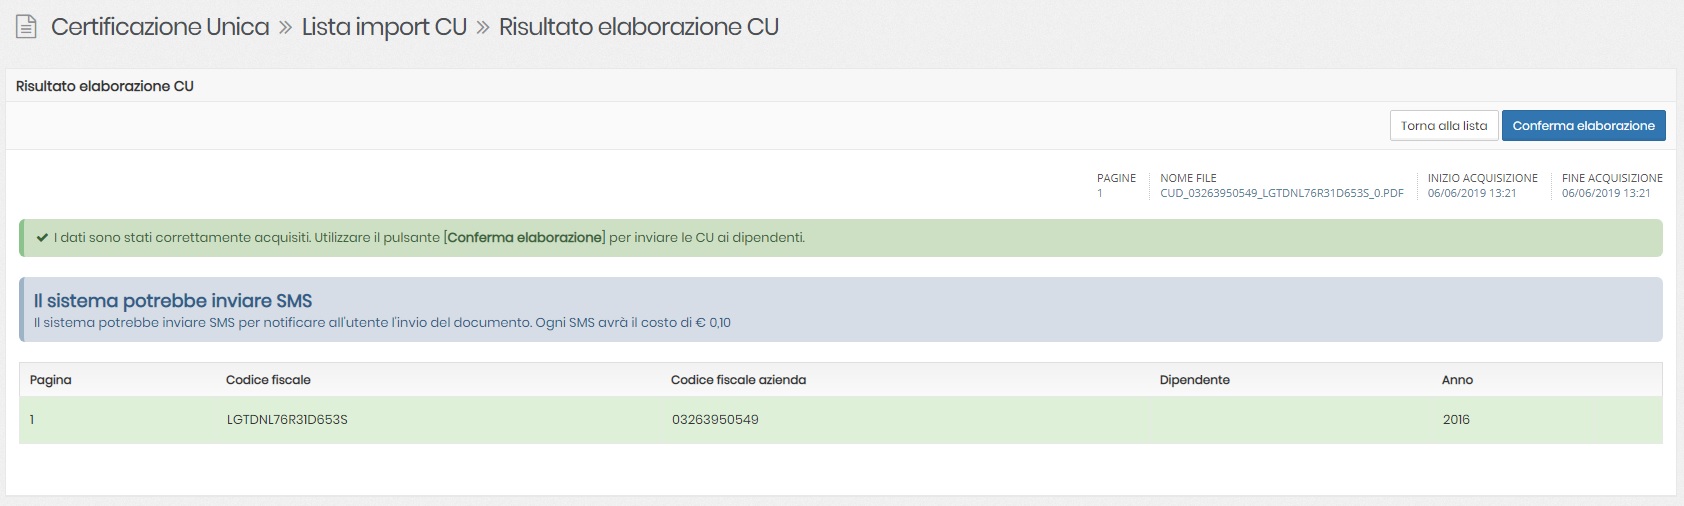Click the Dipendente column header
The width and height of the screenshot is (1684, 506).
[1194, 380]
